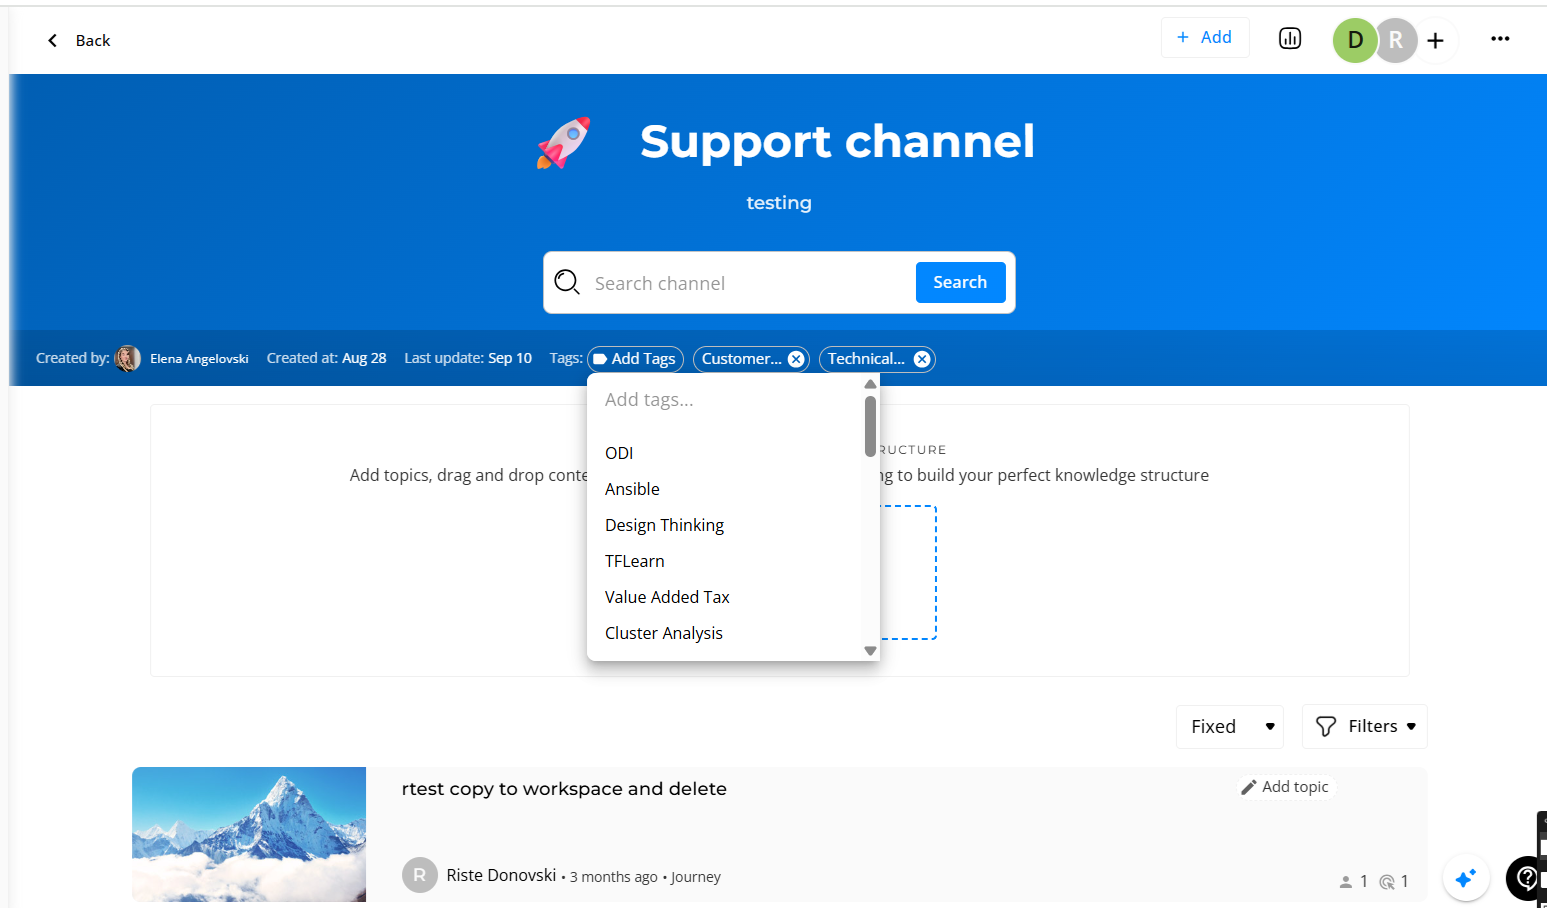
Task: Pick Value Added Tax tag
Action: [667, 597]
